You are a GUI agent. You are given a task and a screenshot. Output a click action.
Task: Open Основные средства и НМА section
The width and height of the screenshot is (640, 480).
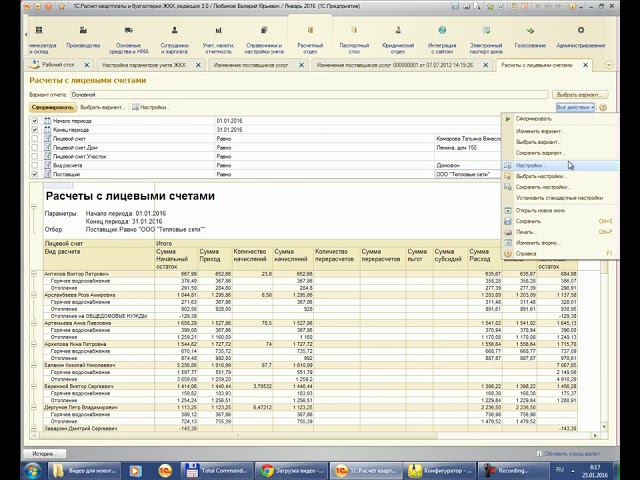(x=129, y=40)
